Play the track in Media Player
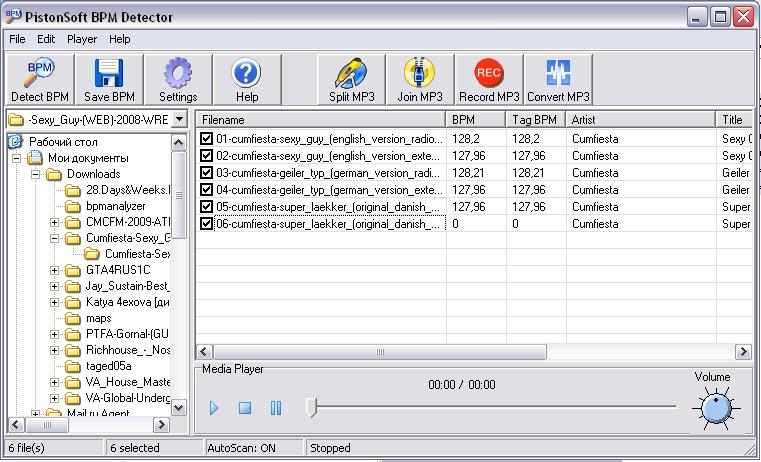This screenshot has height=462, width=761. (x=214, y=408)
